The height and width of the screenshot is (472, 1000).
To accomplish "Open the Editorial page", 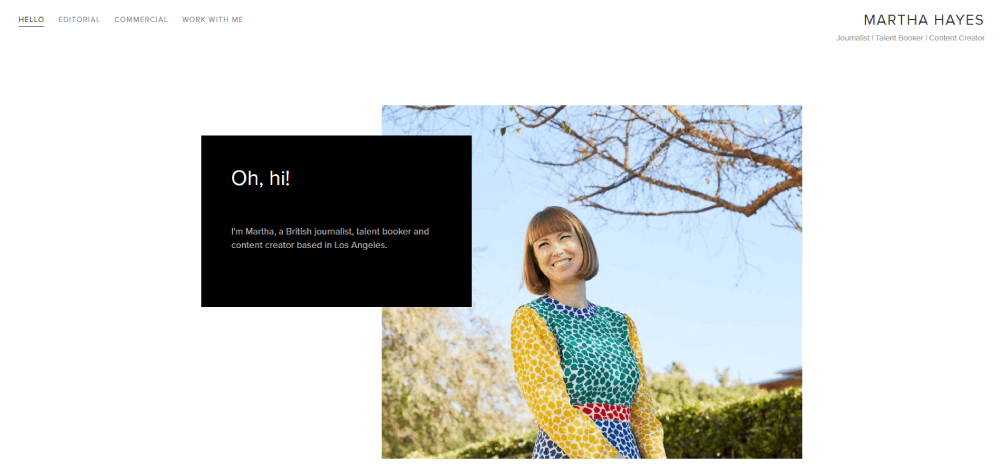I will (x=79, y=19).
